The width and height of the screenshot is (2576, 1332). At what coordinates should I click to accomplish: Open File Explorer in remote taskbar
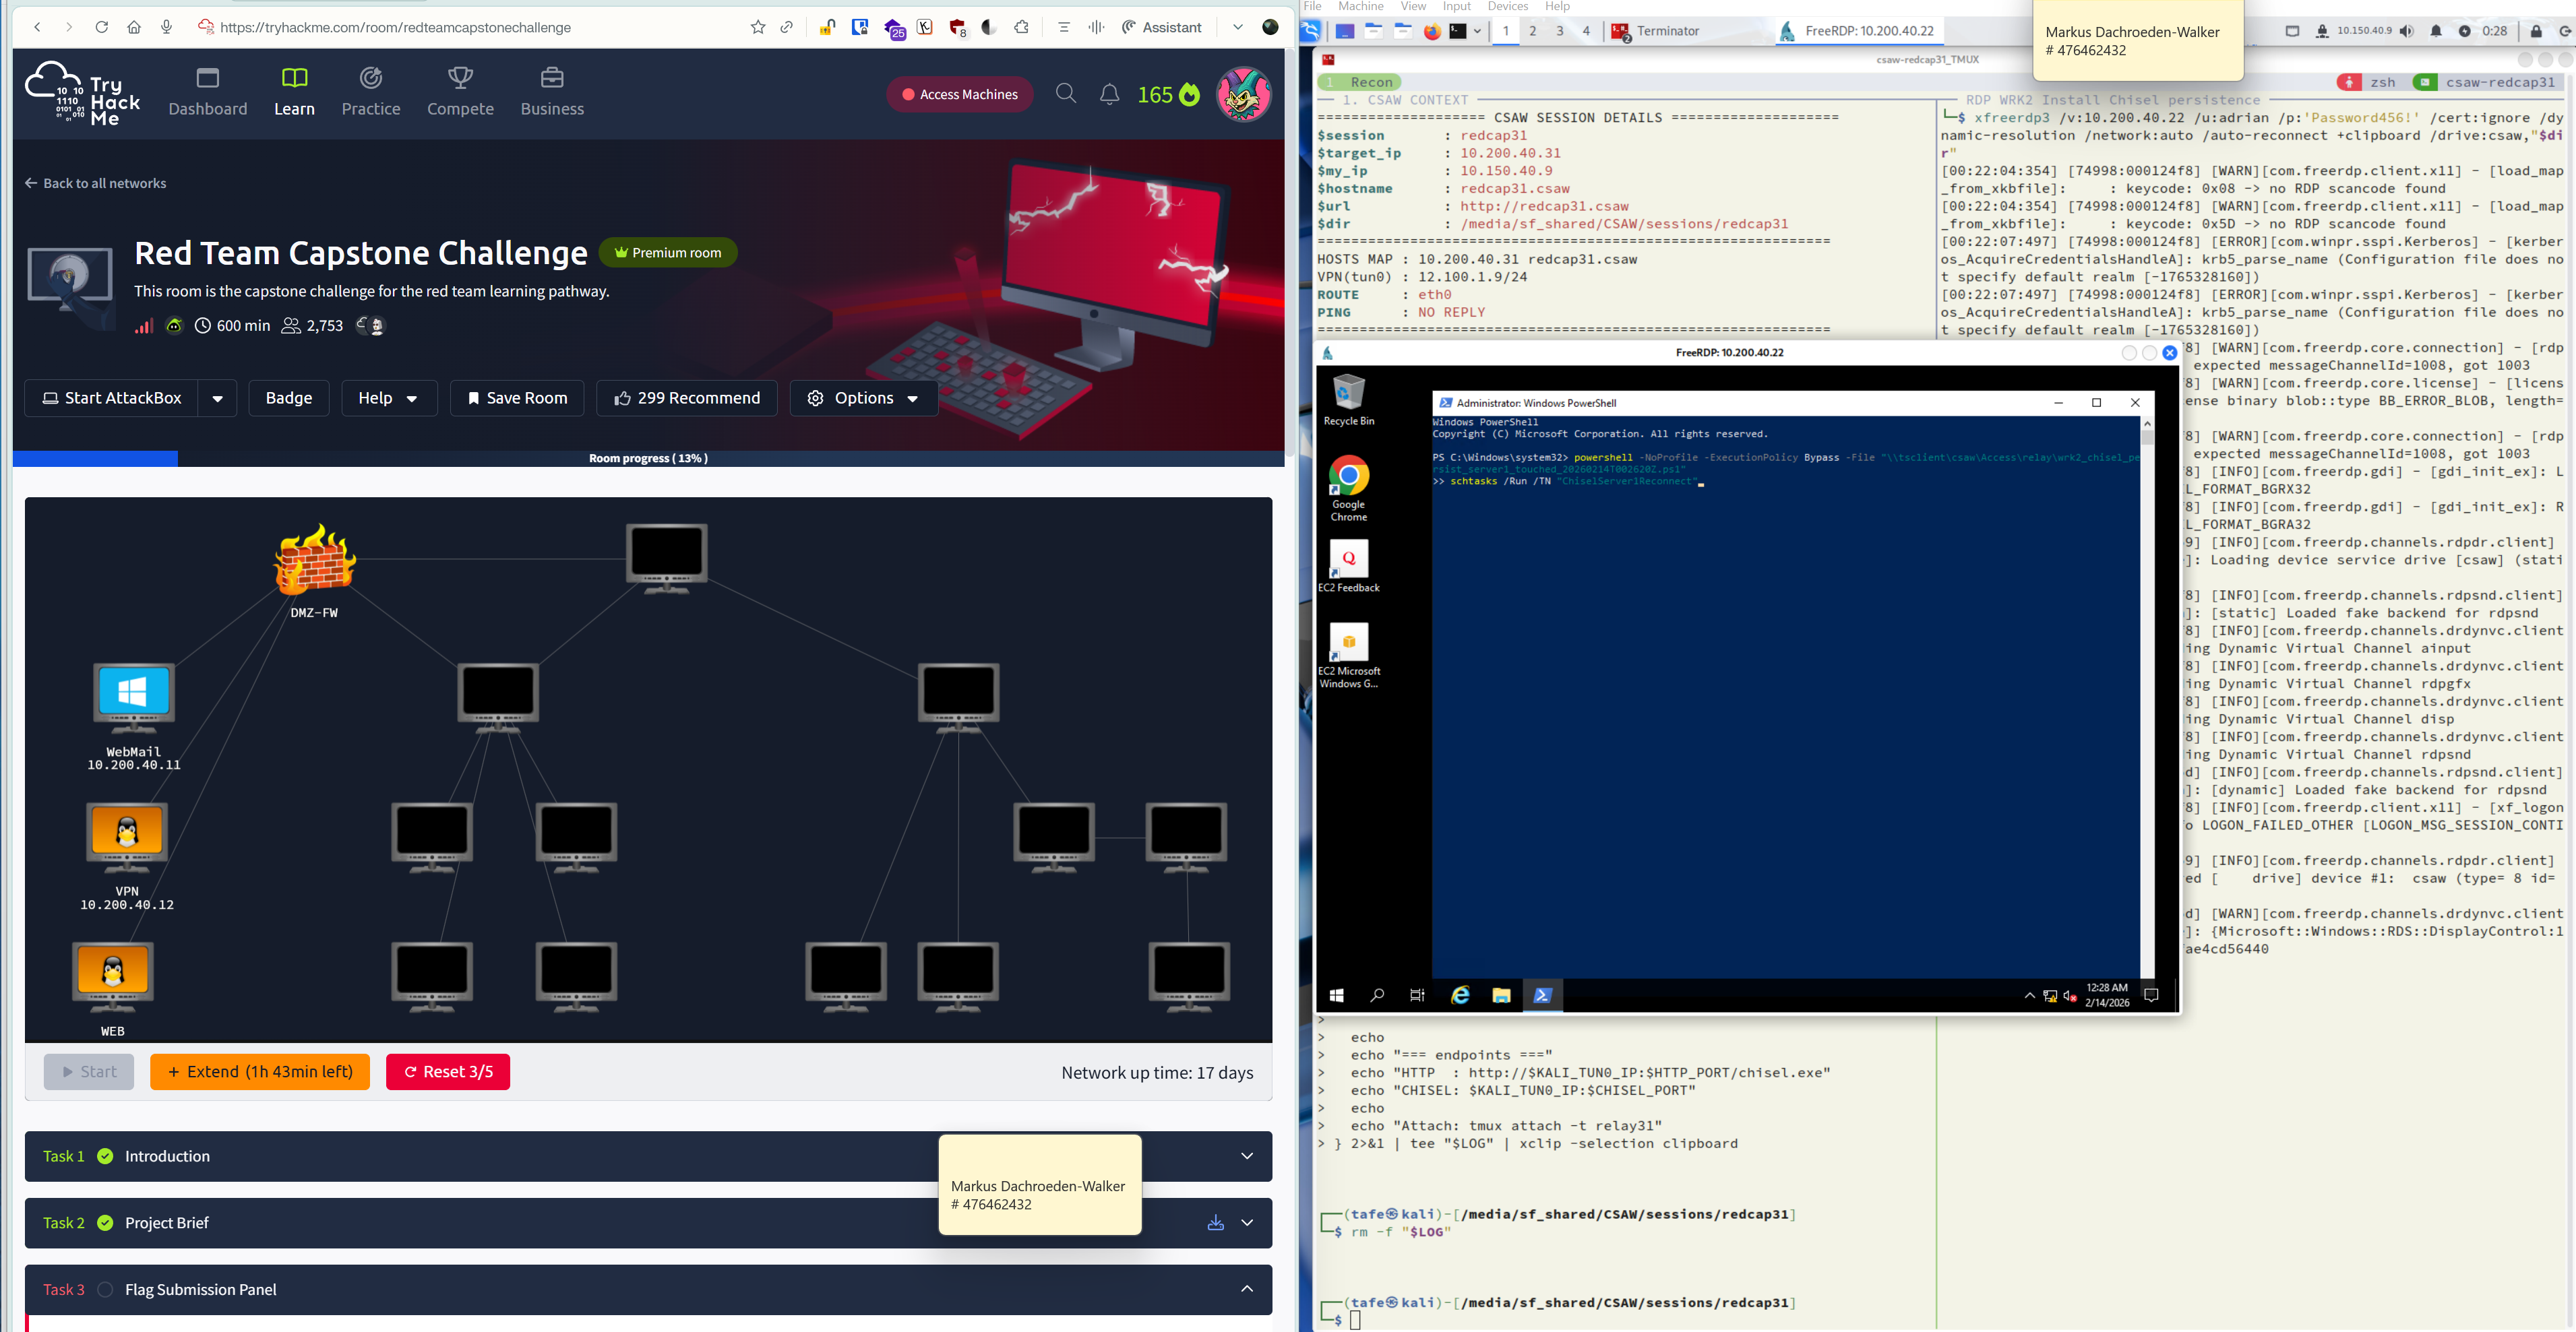[x=1500, y=995]
